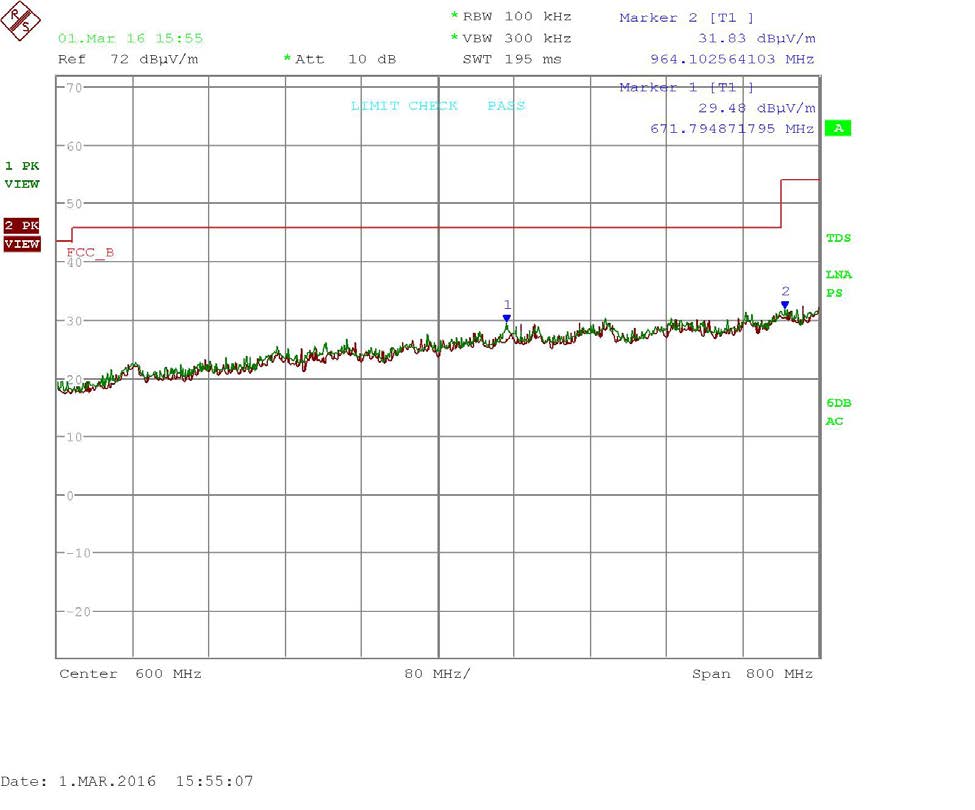
Task: Click the Date: 1.MAR.2016 footer text
Action: 127,781
